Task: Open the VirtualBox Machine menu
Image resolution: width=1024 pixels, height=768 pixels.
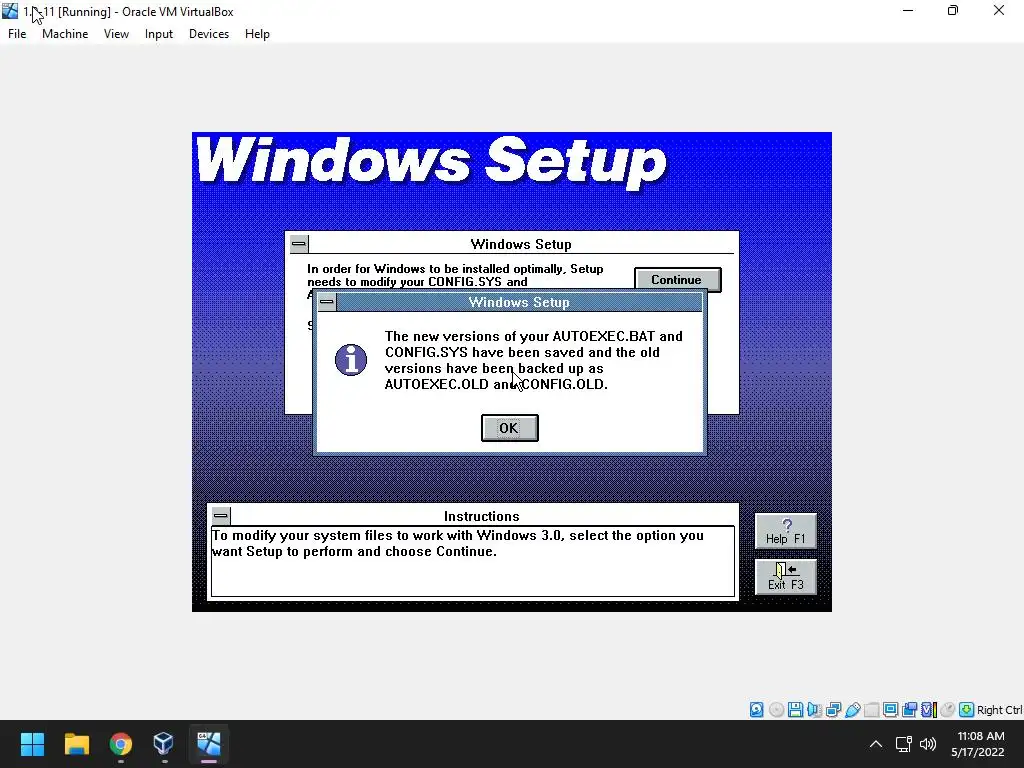Action: (x=65, y=34)
